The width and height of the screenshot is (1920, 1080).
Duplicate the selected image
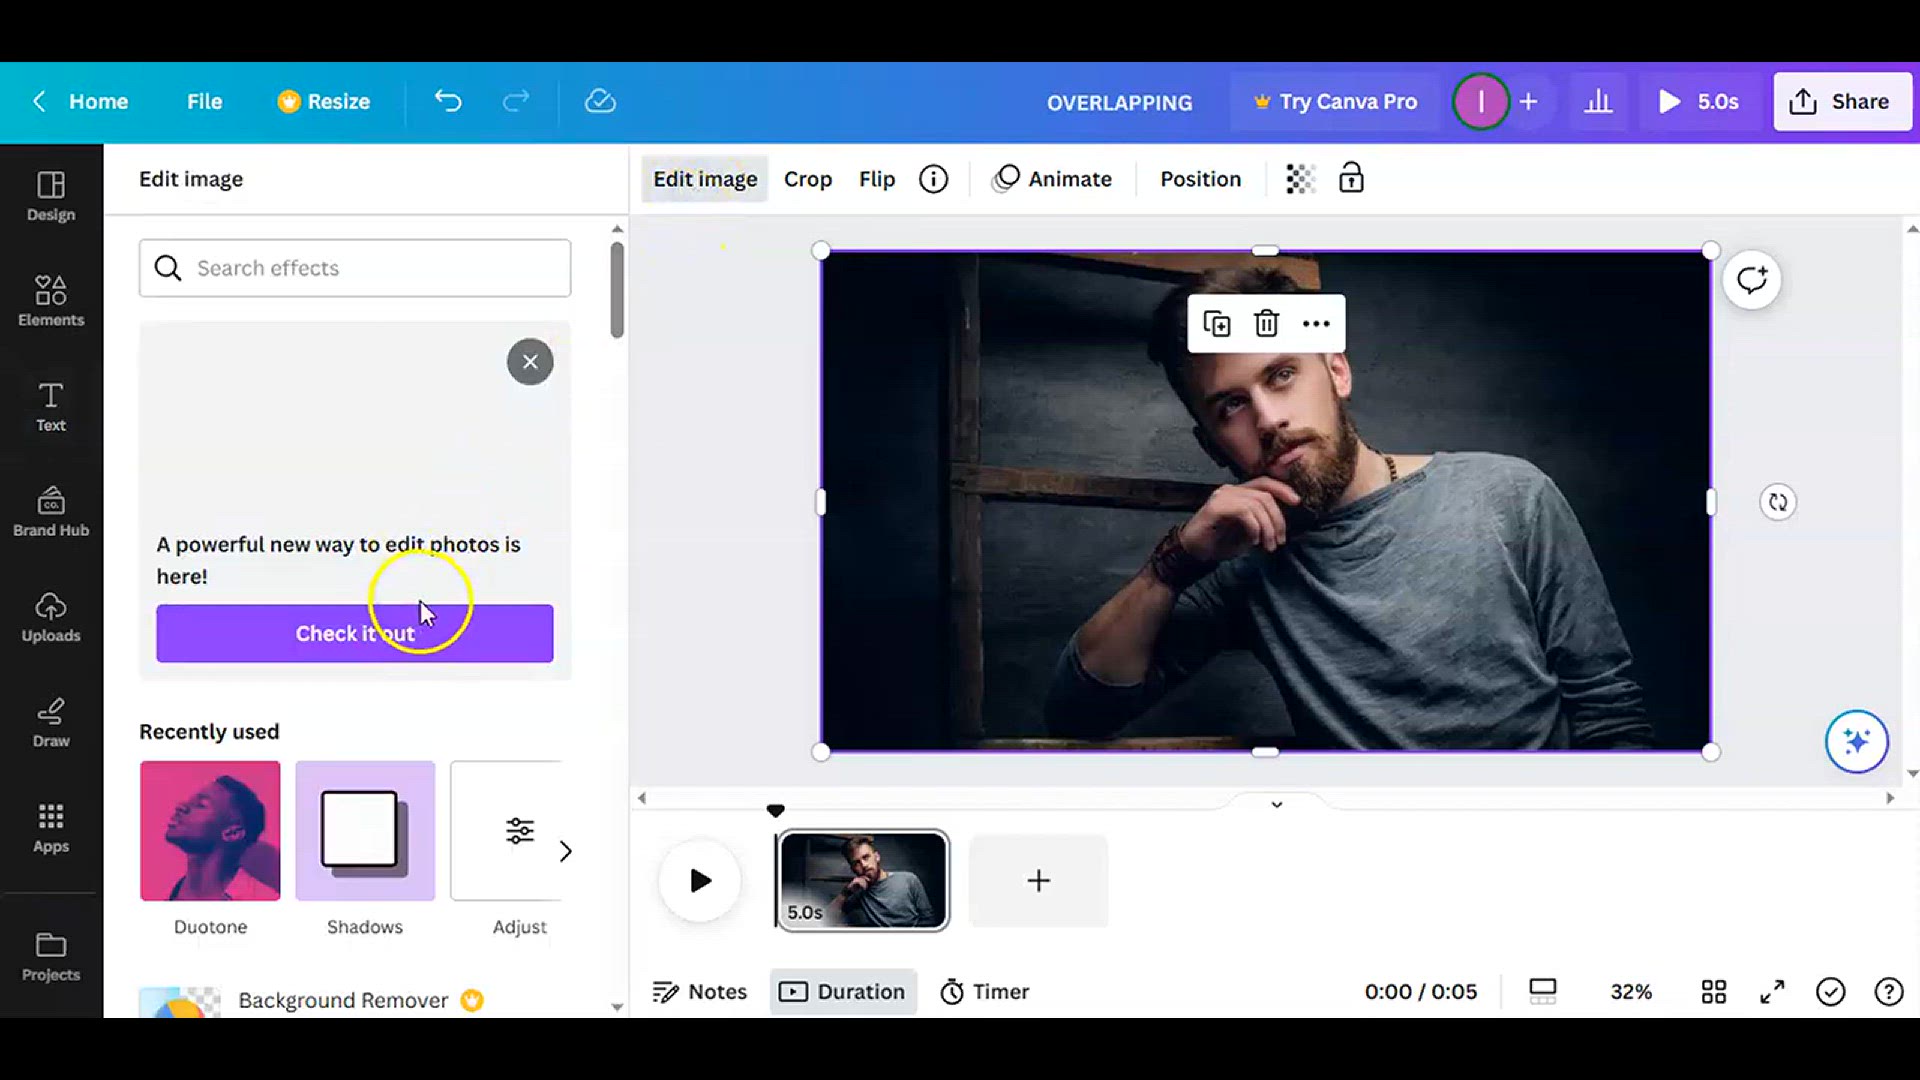[1217, 324]
